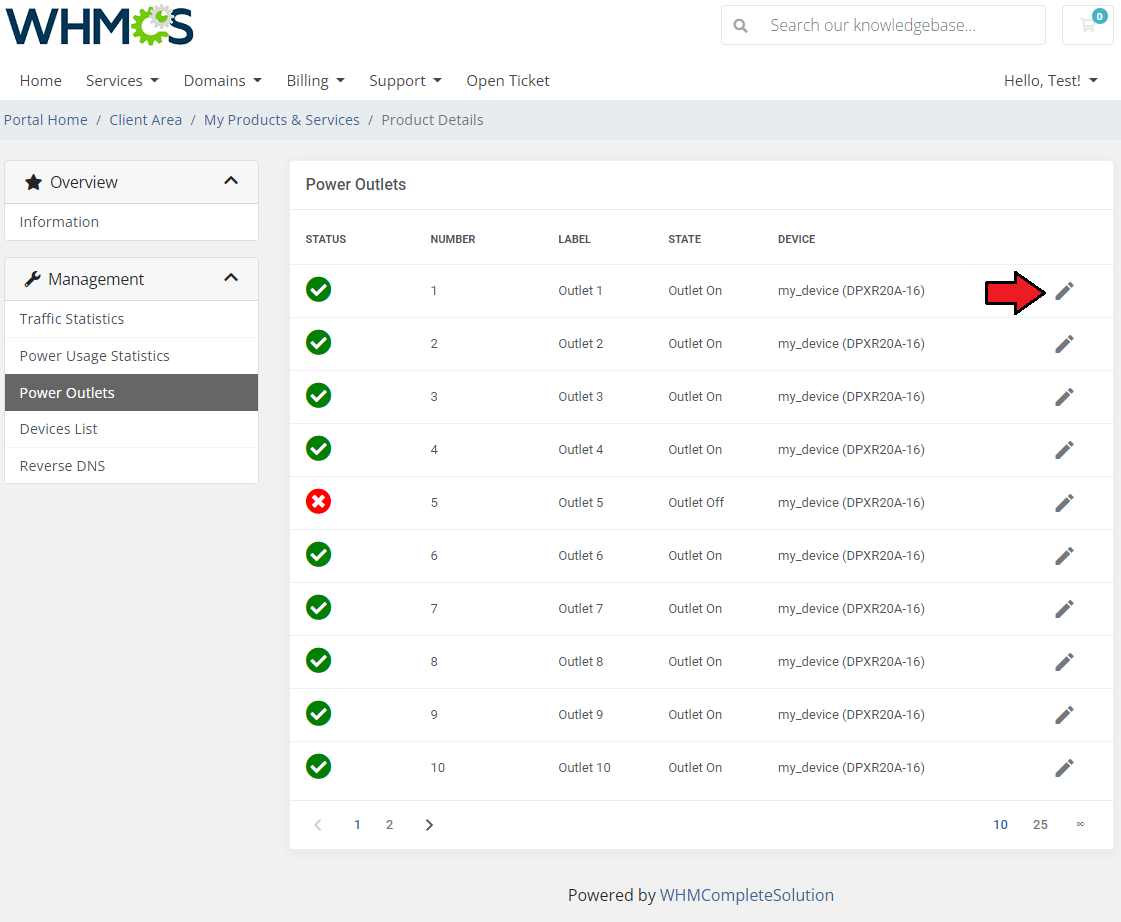The image size is (1121, 922).
Task: Click the 'Outlet Off' state text
Action: tap(696, 502)
